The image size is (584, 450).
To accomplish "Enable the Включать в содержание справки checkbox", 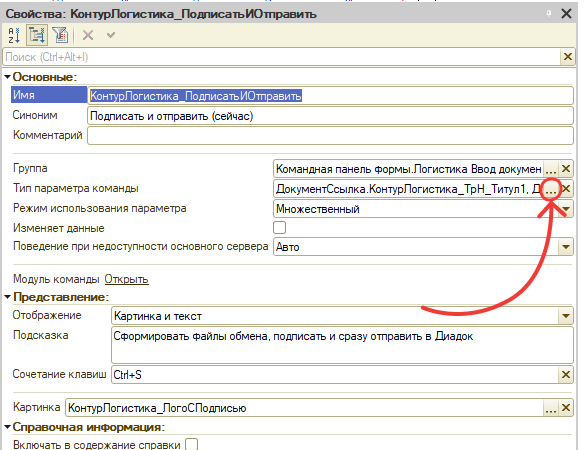I will (x=191, y=444).
